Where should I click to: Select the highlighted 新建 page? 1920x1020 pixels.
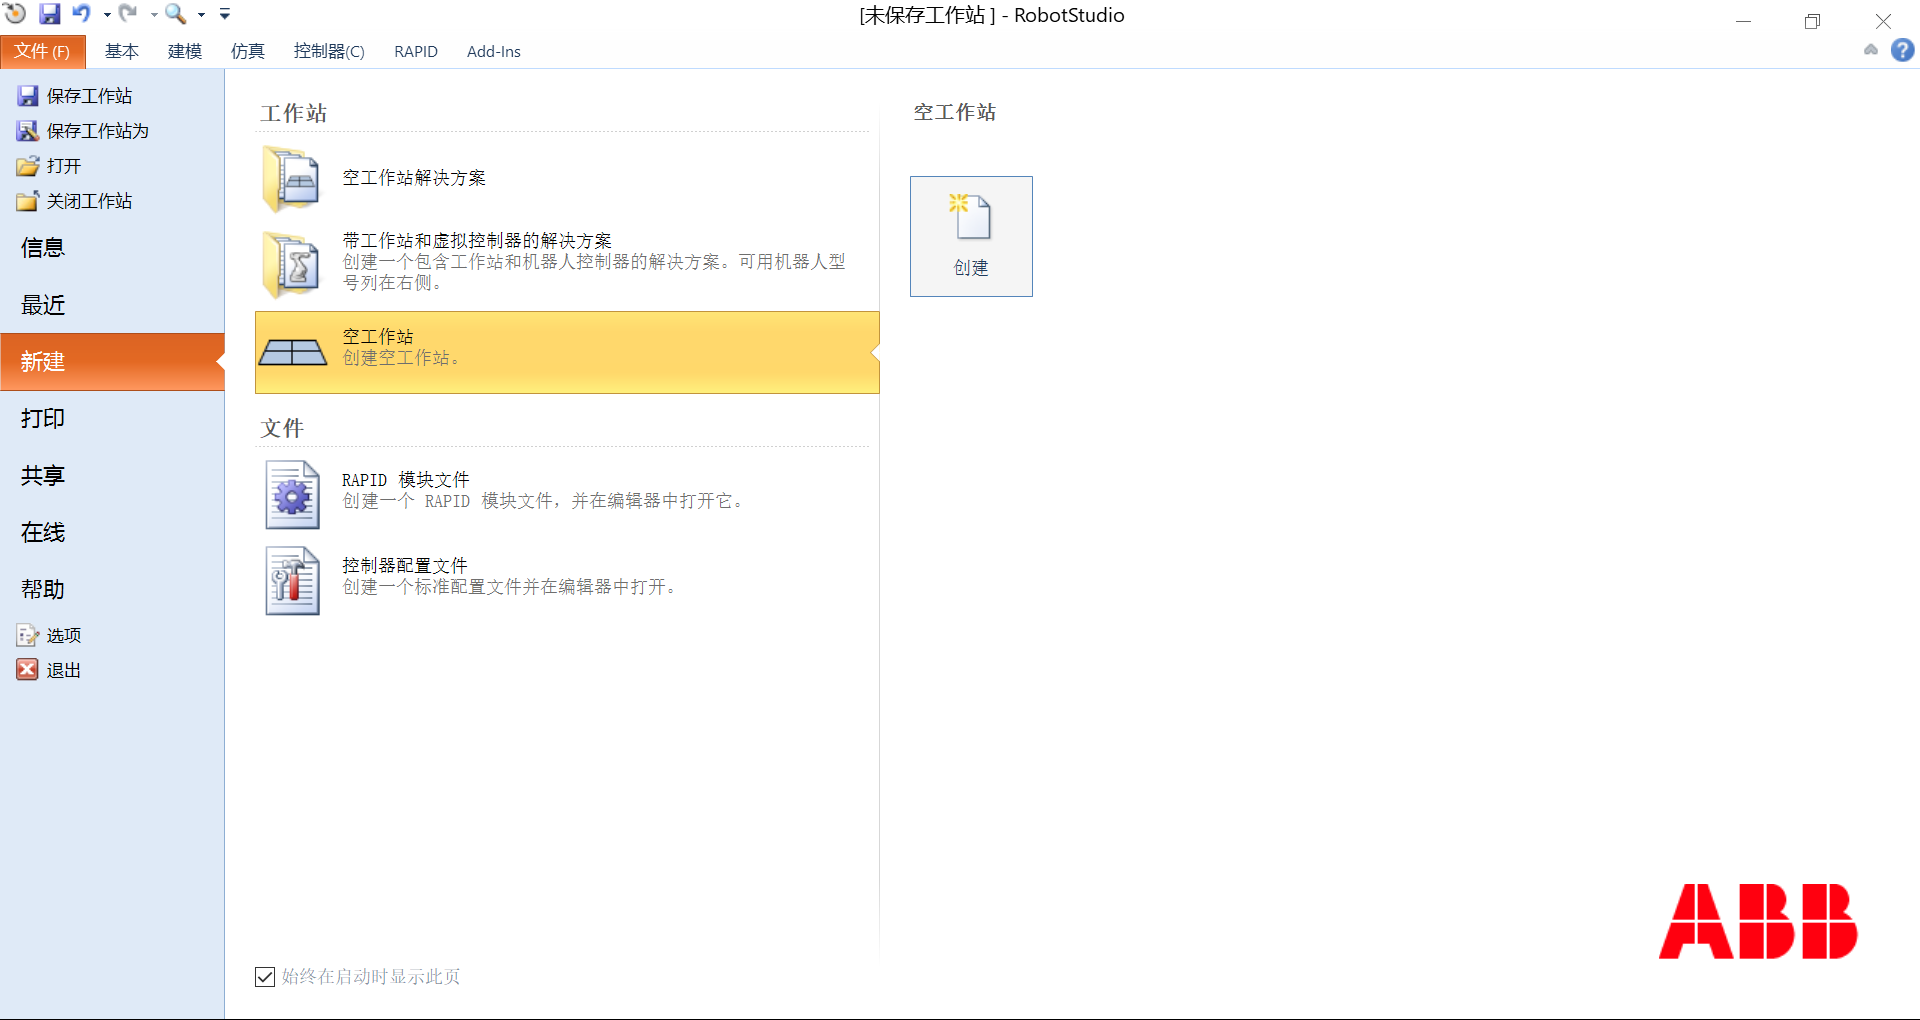click(x=112, y=362)
